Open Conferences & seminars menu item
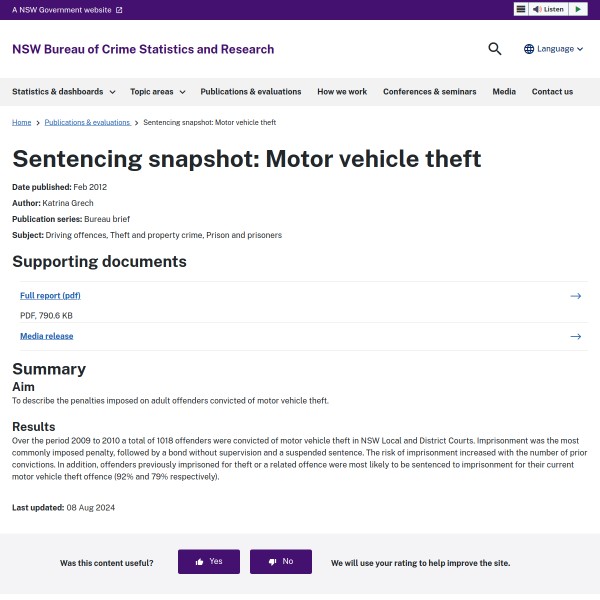Image resolution: width=600 pixels, height=600 pixels. tap(429, 92)
